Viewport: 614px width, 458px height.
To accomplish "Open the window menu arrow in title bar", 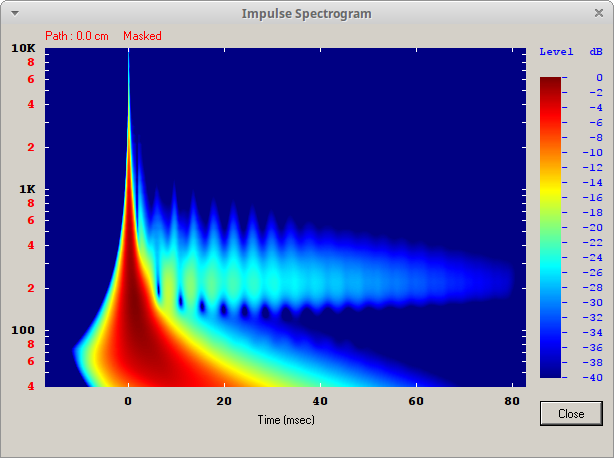I will click(x=15, y=13).
